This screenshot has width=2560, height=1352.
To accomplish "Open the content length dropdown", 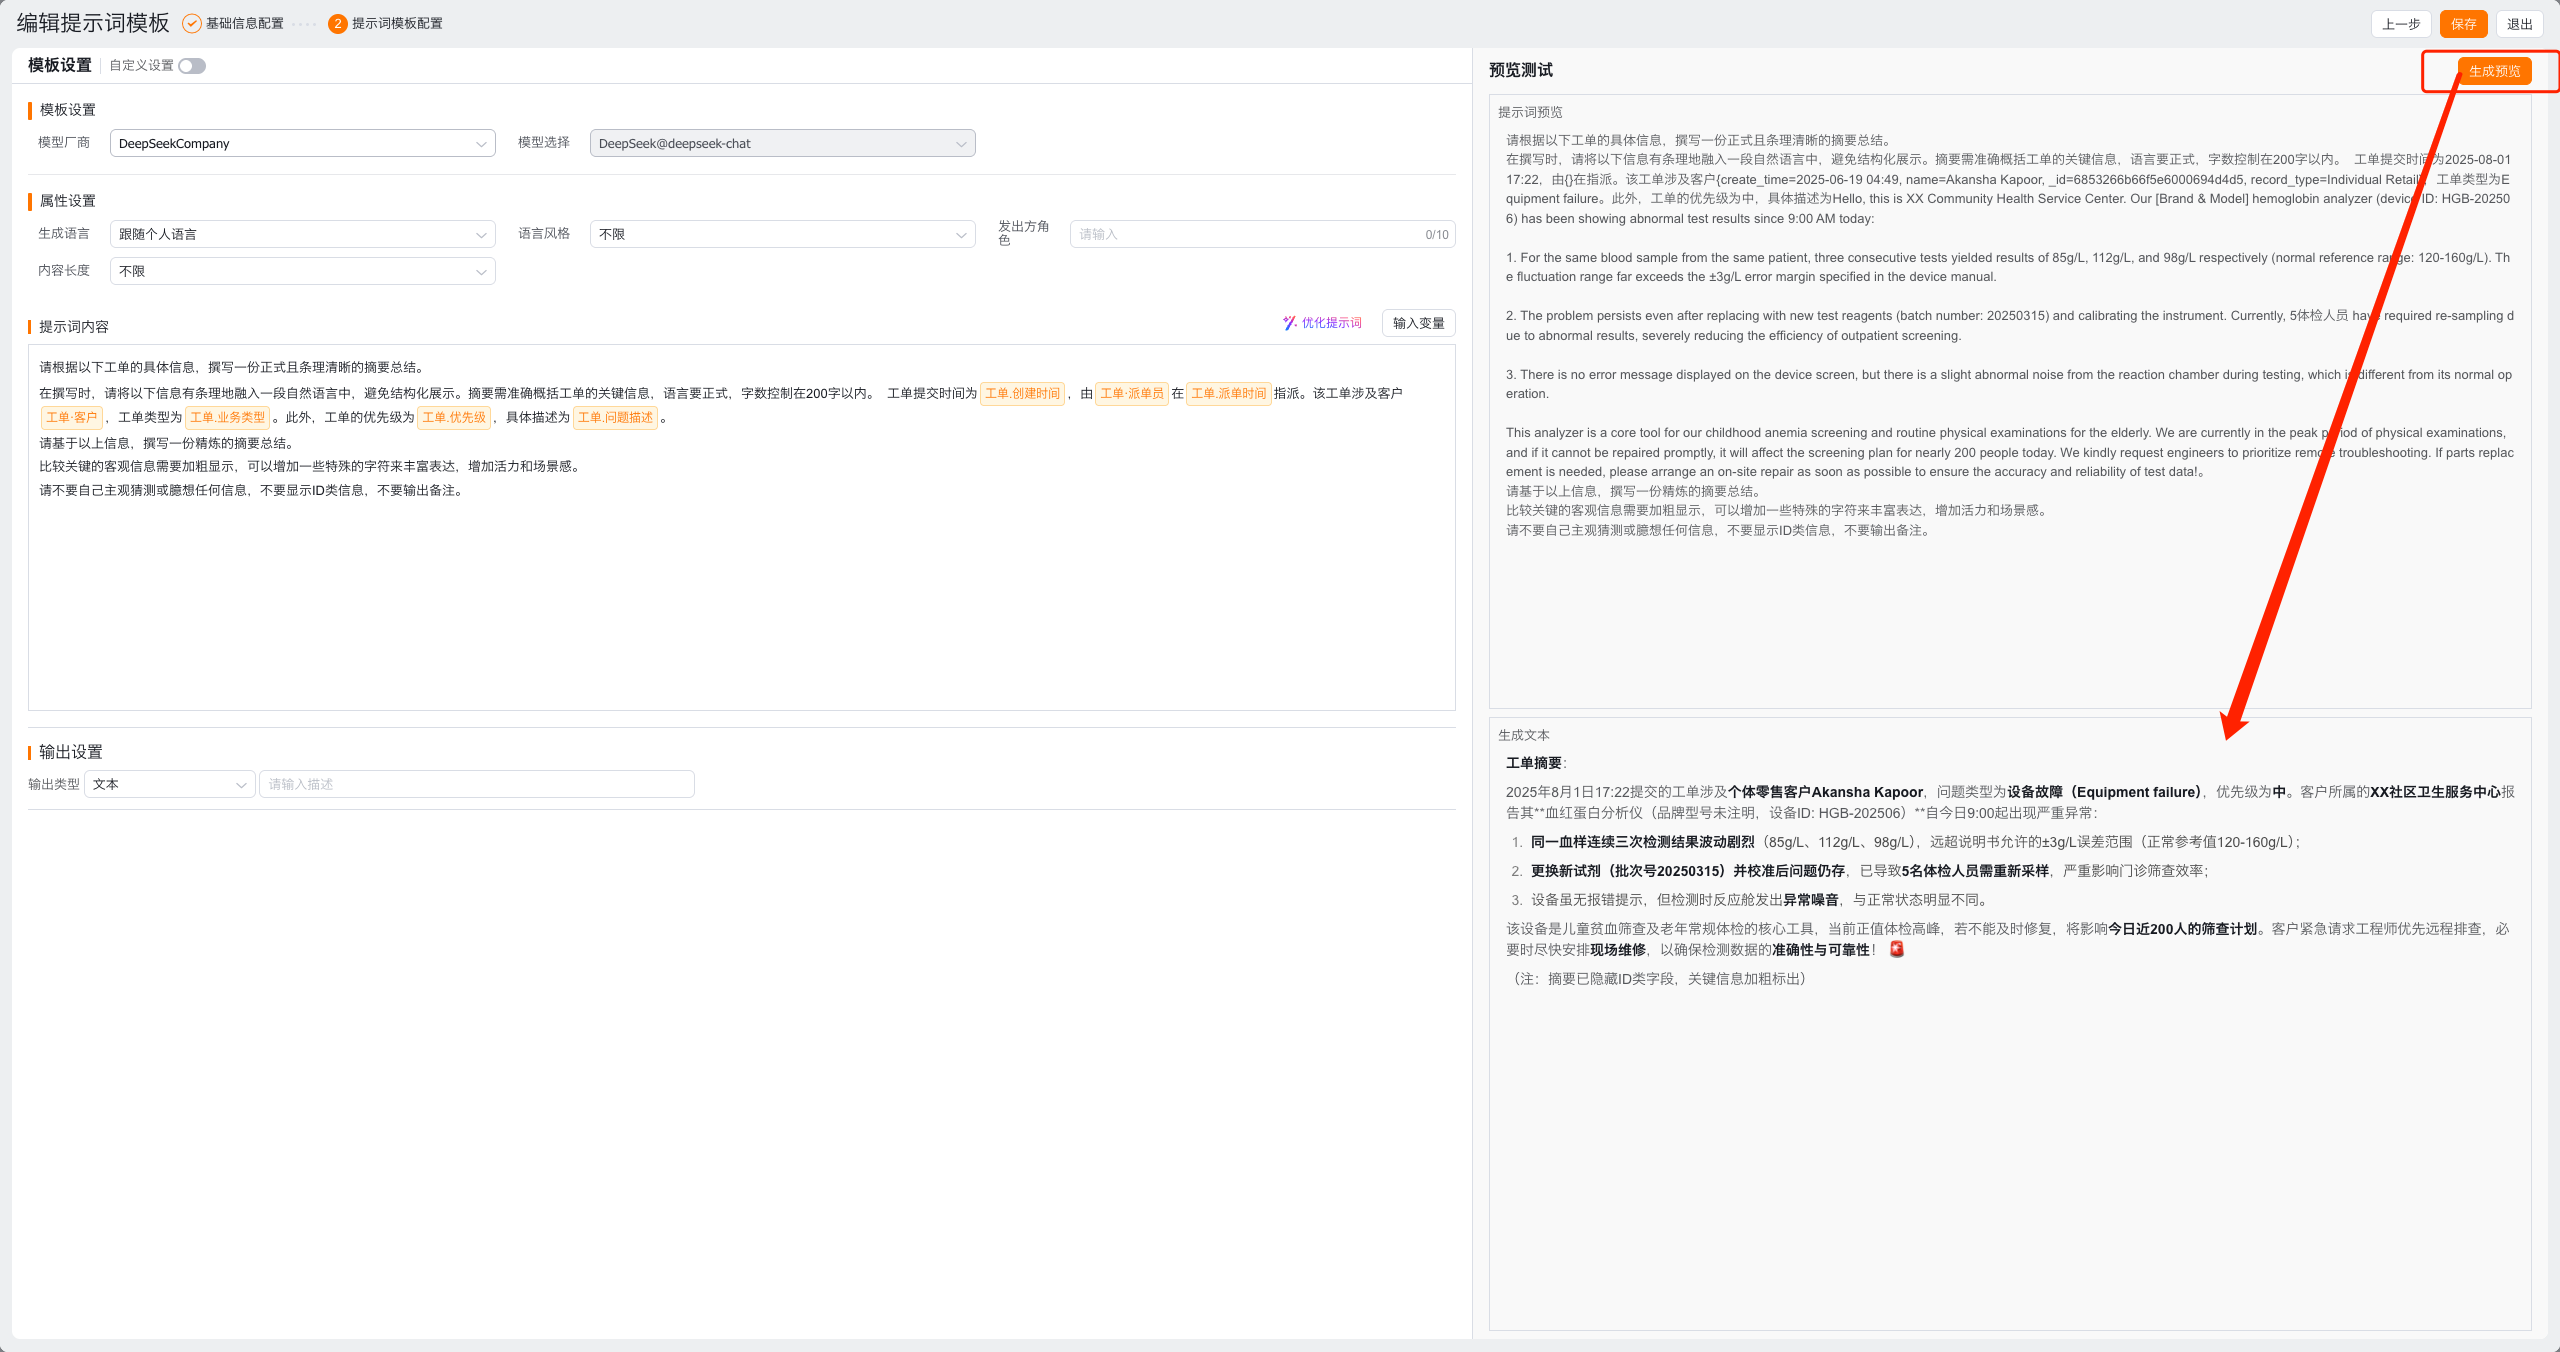I will pyautogui.click(x=302, y=271).
